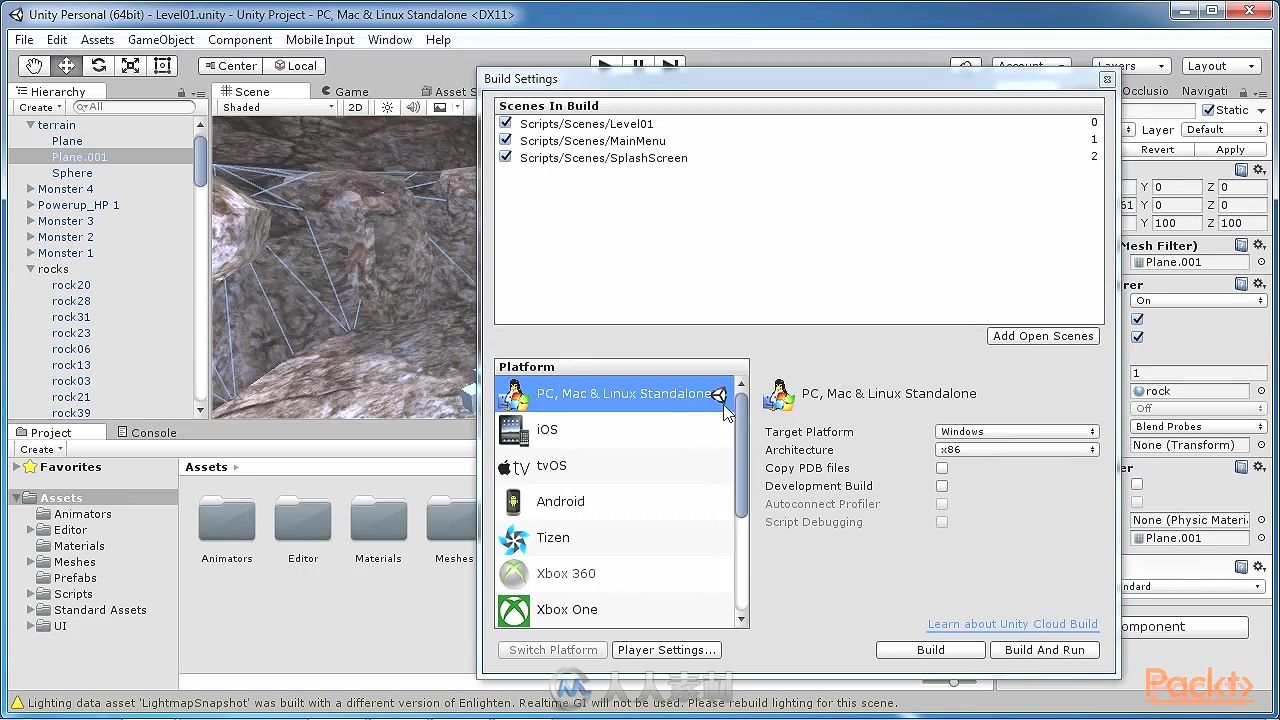Select Xbox One platform icon
This screenshot has width=1280, height=720.
point(514,610)
